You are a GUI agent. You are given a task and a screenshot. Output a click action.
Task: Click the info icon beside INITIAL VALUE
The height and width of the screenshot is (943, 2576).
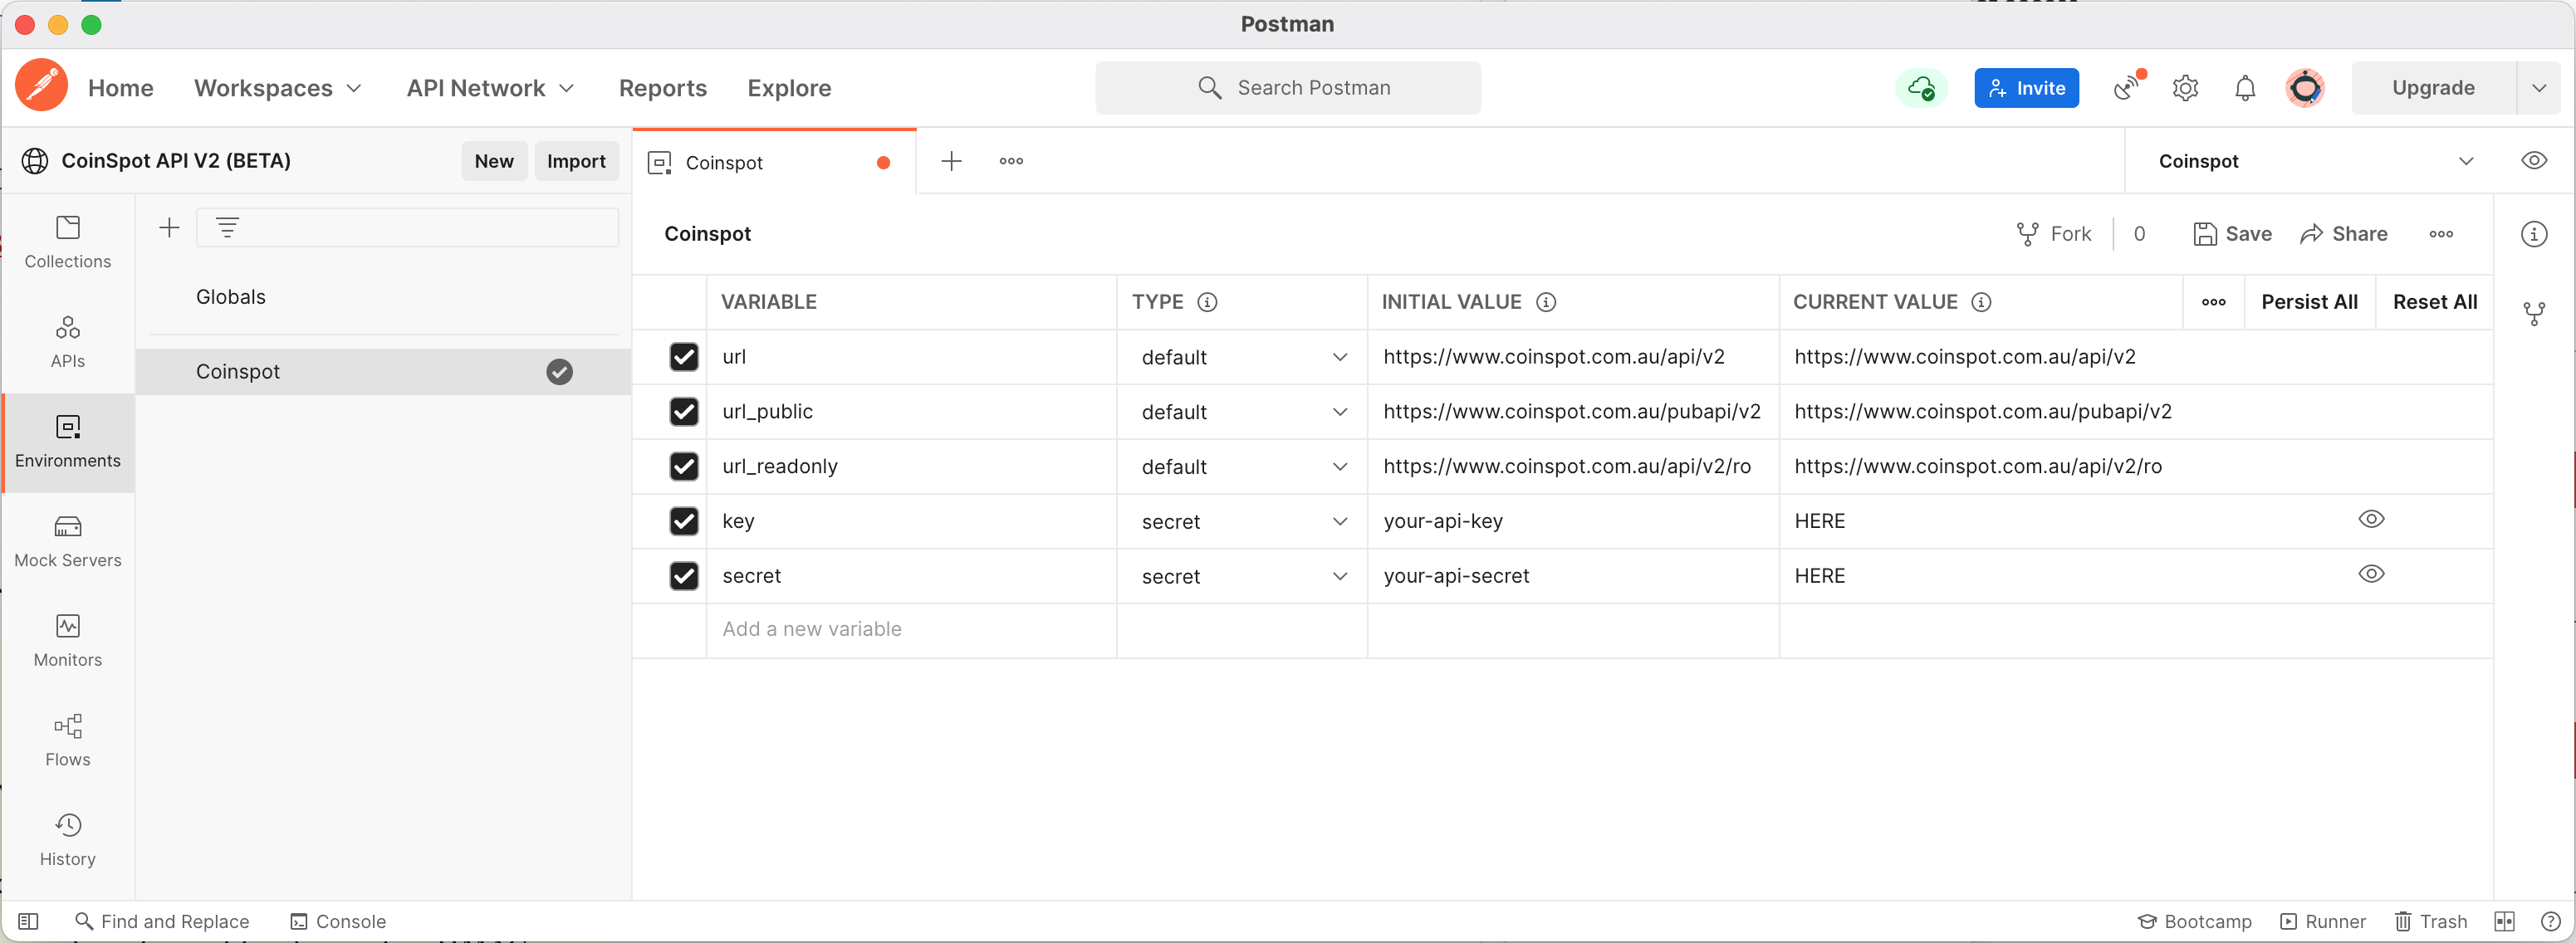[x=1546, y=302]
